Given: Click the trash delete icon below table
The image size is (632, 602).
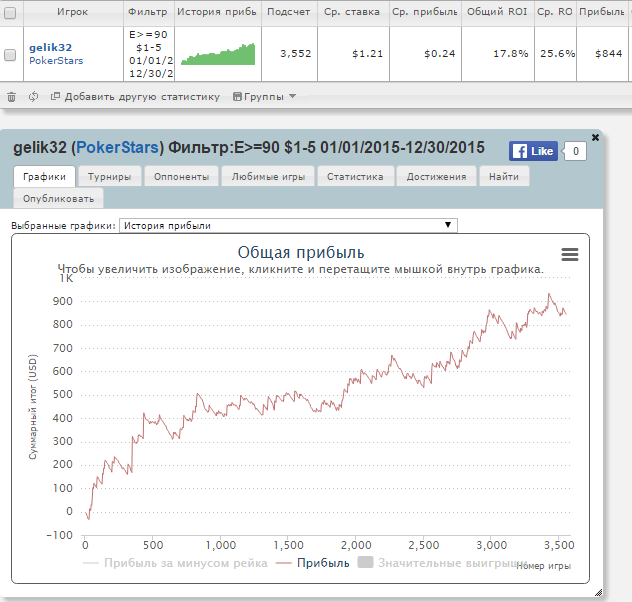Looking at the screenshot, I should pos(11,97).
